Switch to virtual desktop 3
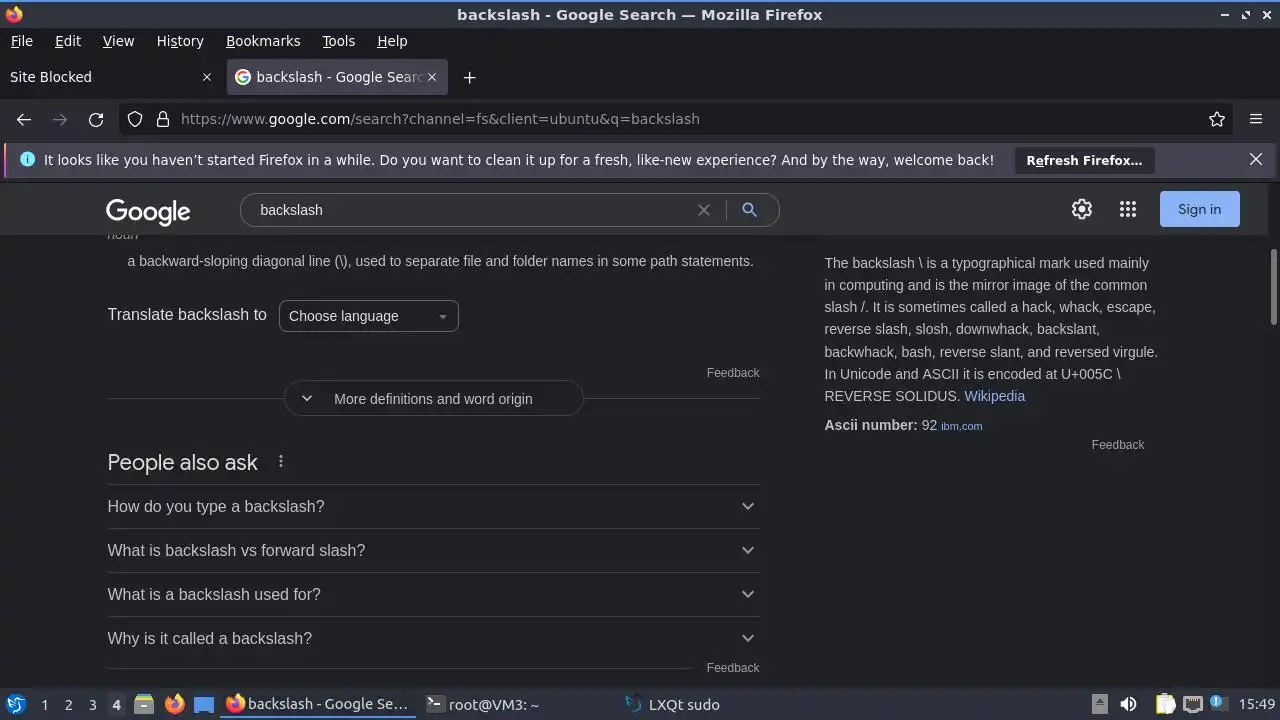This screenshot has height=720, width=1280. coord(92,705)
